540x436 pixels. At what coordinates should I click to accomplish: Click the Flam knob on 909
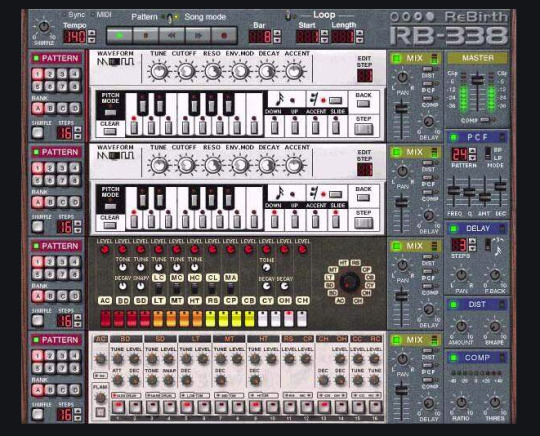pyautogui.click(x=100, y=398)
